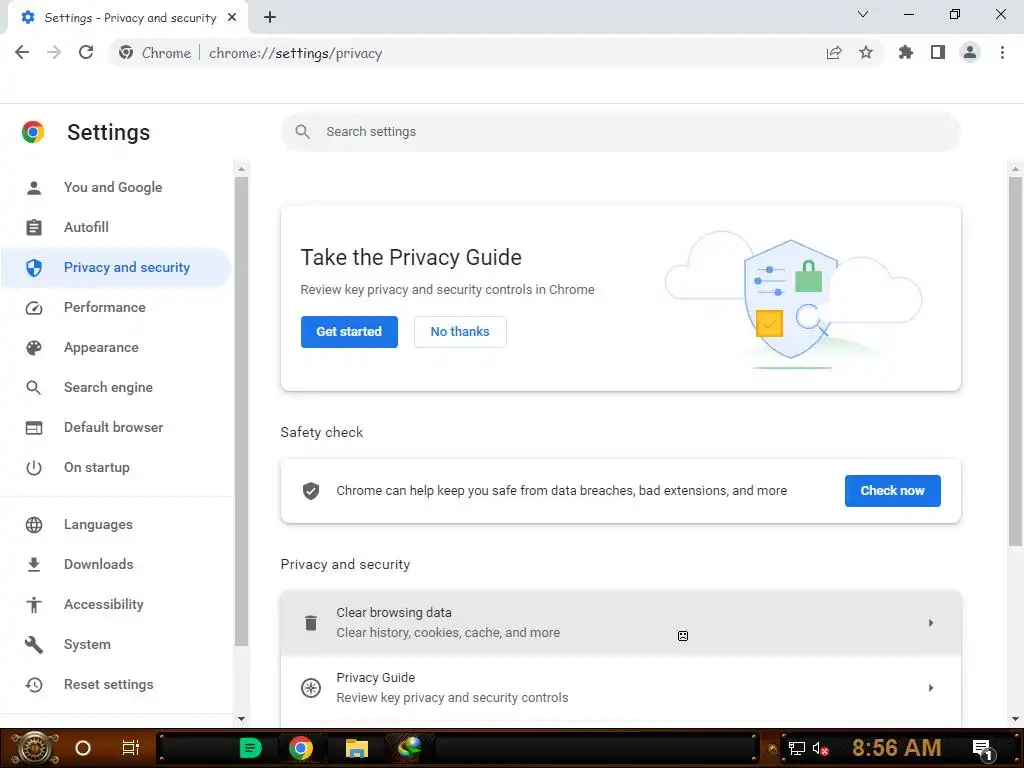
Task: Click the On startup power icon
Action: [34, 468]
